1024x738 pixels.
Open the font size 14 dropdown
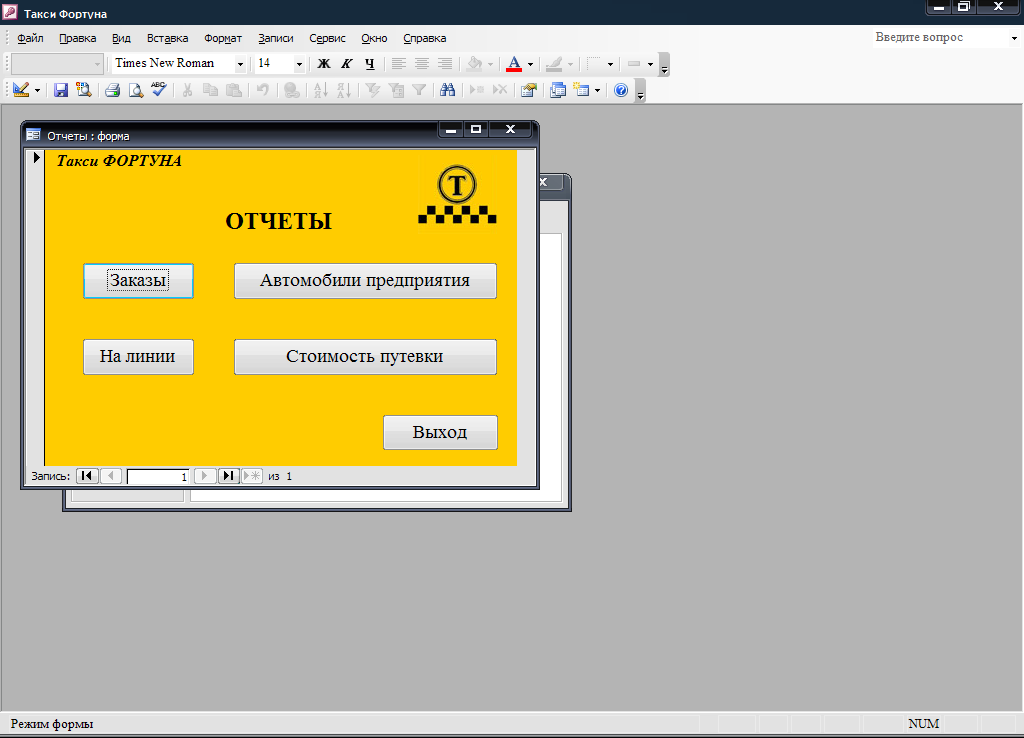(298, 64)
